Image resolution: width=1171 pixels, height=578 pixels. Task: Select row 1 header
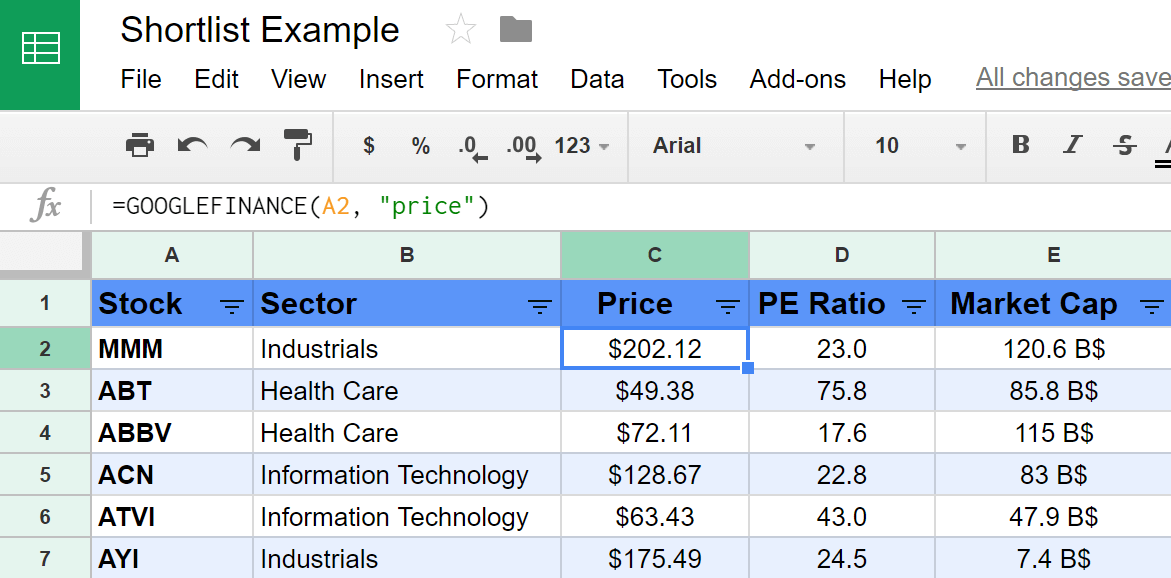pos(46,303)
